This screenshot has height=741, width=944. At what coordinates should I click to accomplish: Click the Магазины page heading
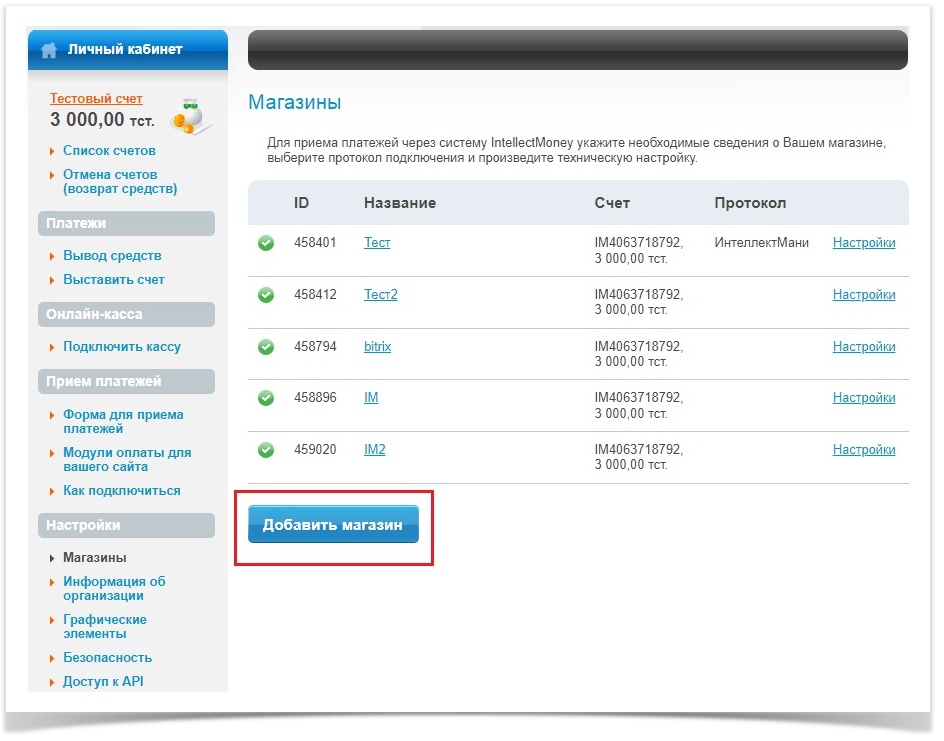click(x=294, y=102)
